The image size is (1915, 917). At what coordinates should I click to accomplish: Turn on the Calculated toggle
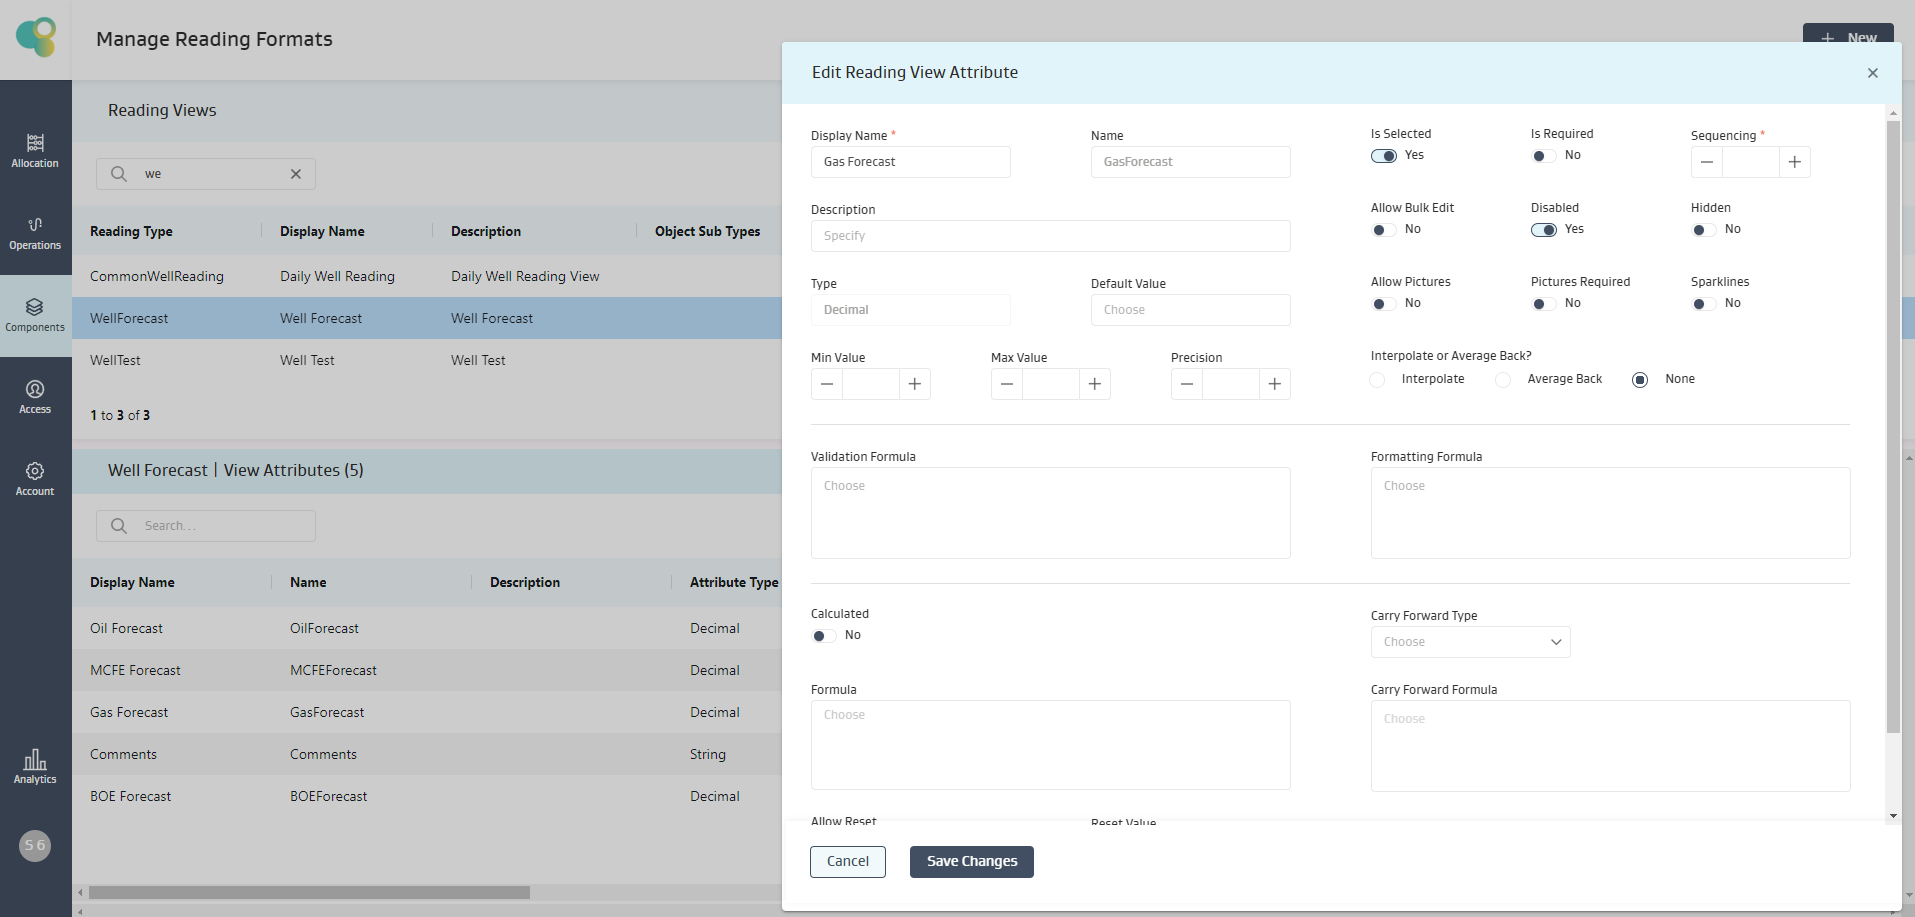click(823, 636)
